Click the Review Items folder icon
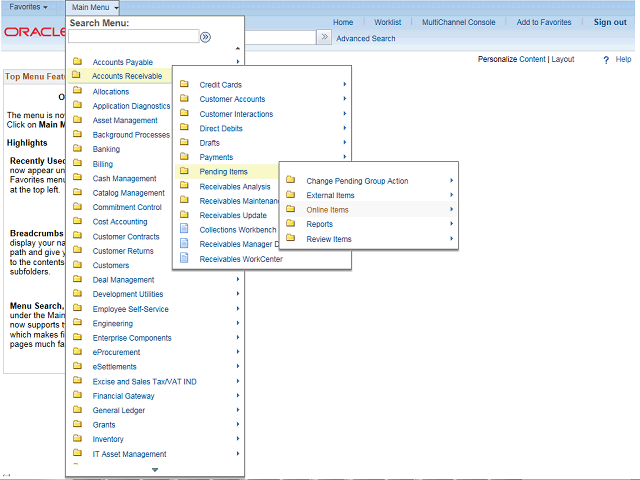This screenshot has height=480, width=640. click(291, 239)
